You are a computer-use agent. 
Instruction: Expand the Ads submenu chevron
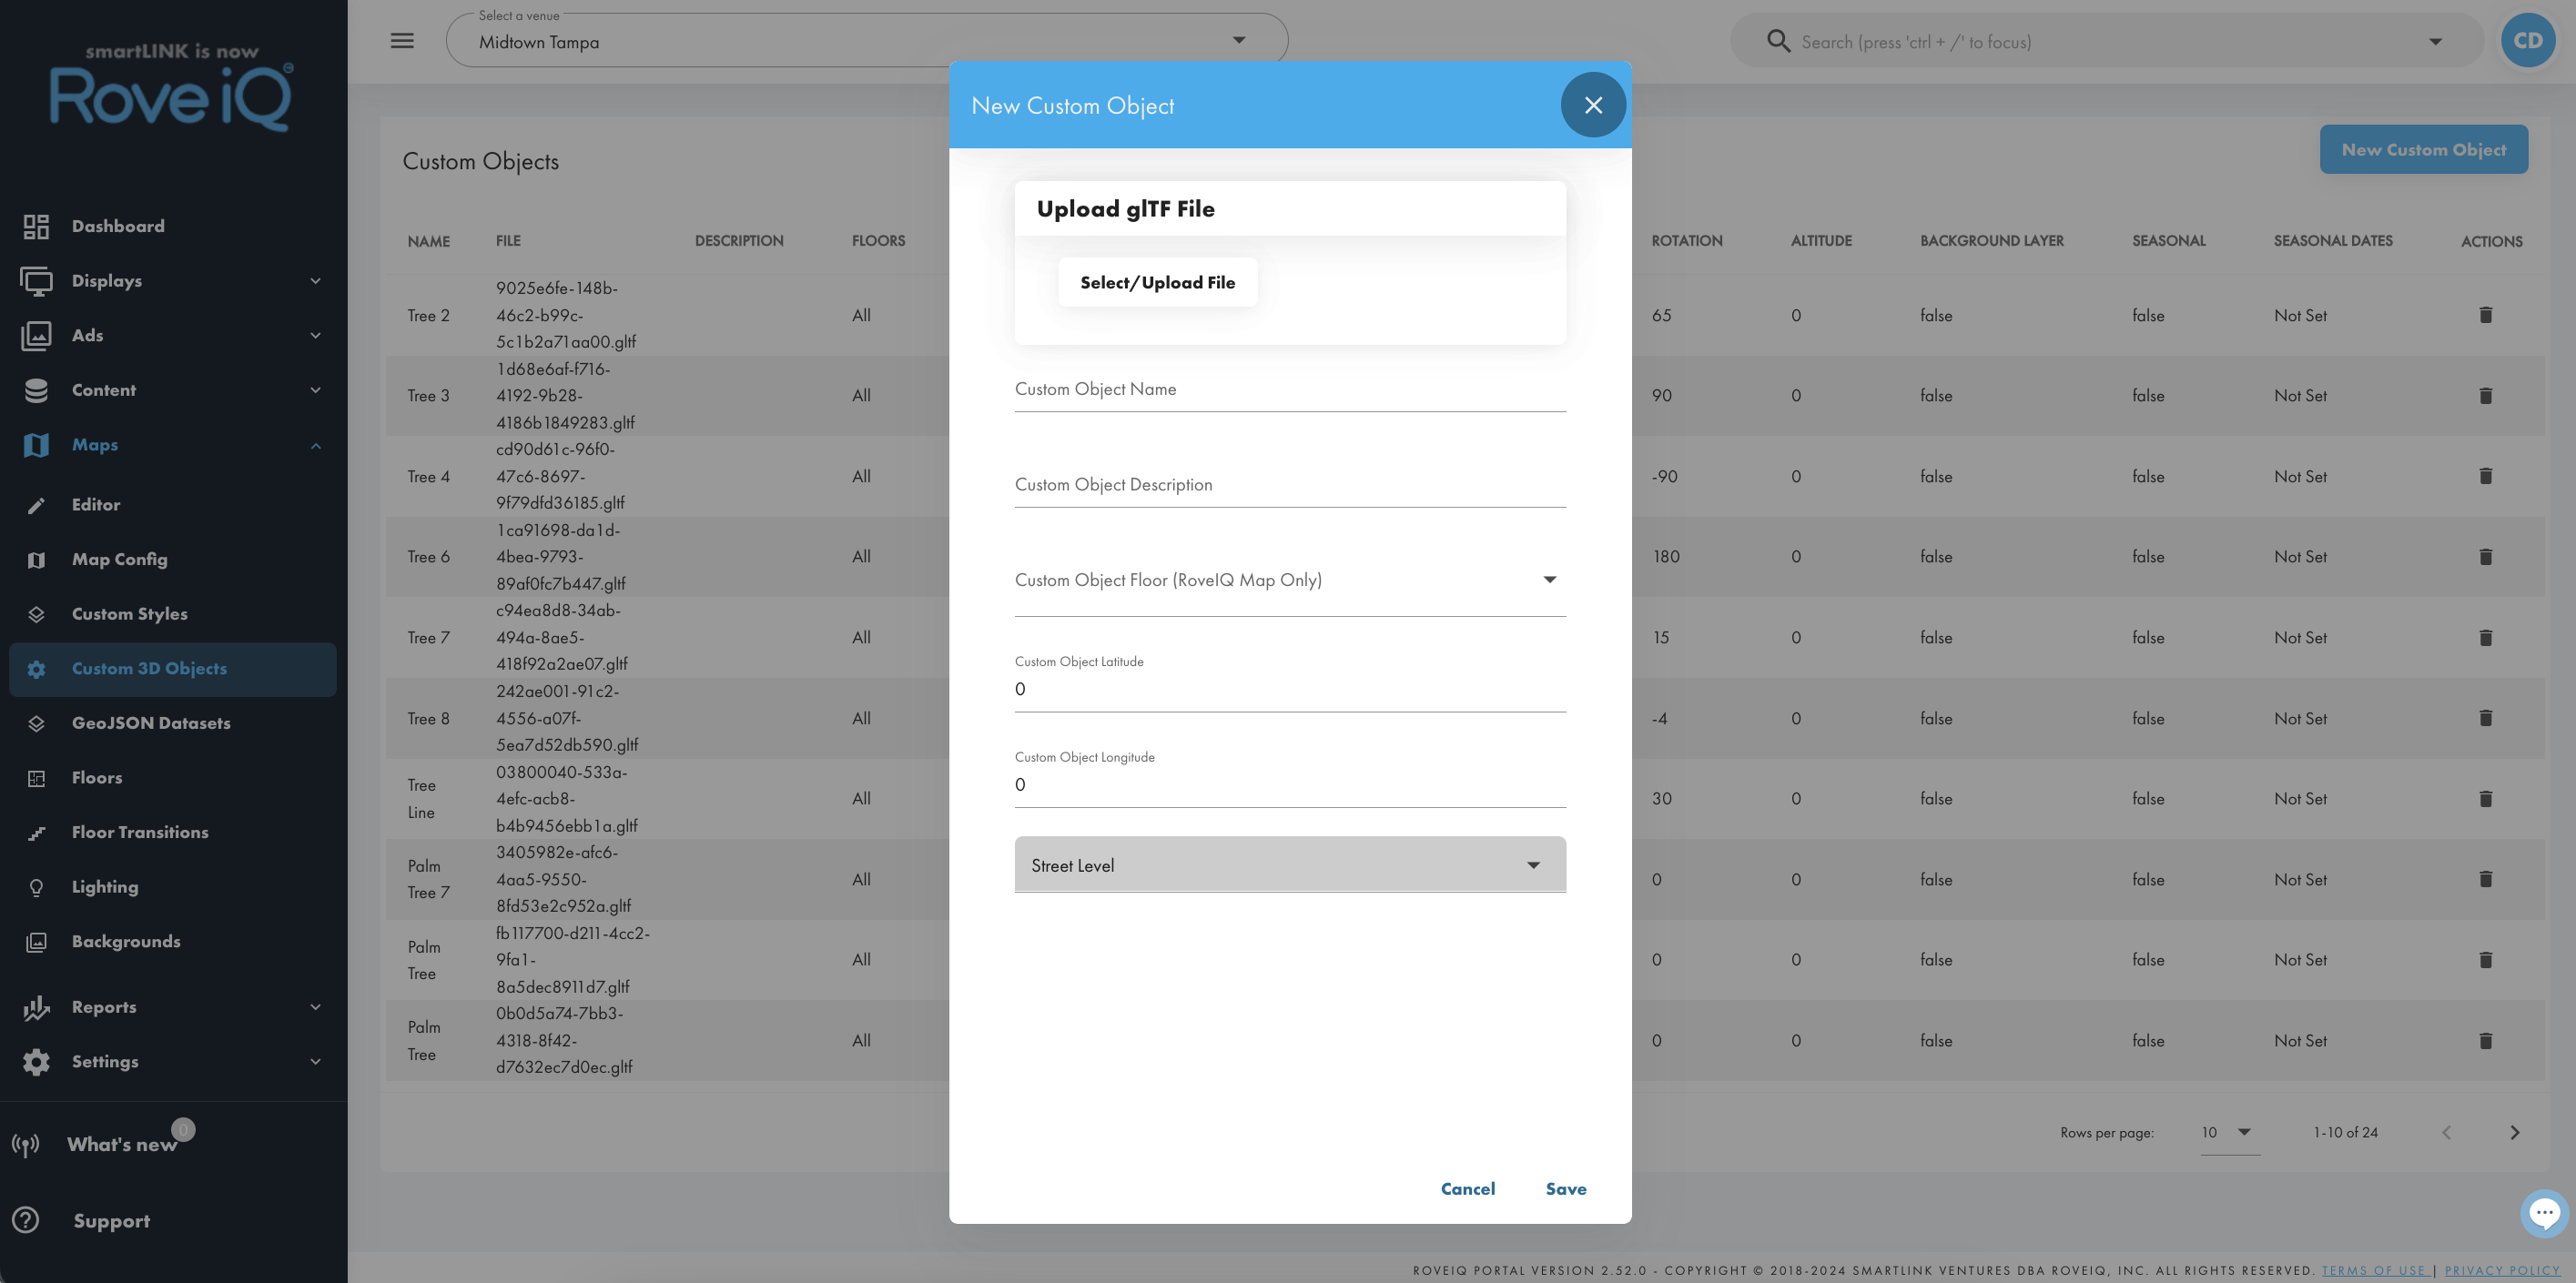pos(316,335)
